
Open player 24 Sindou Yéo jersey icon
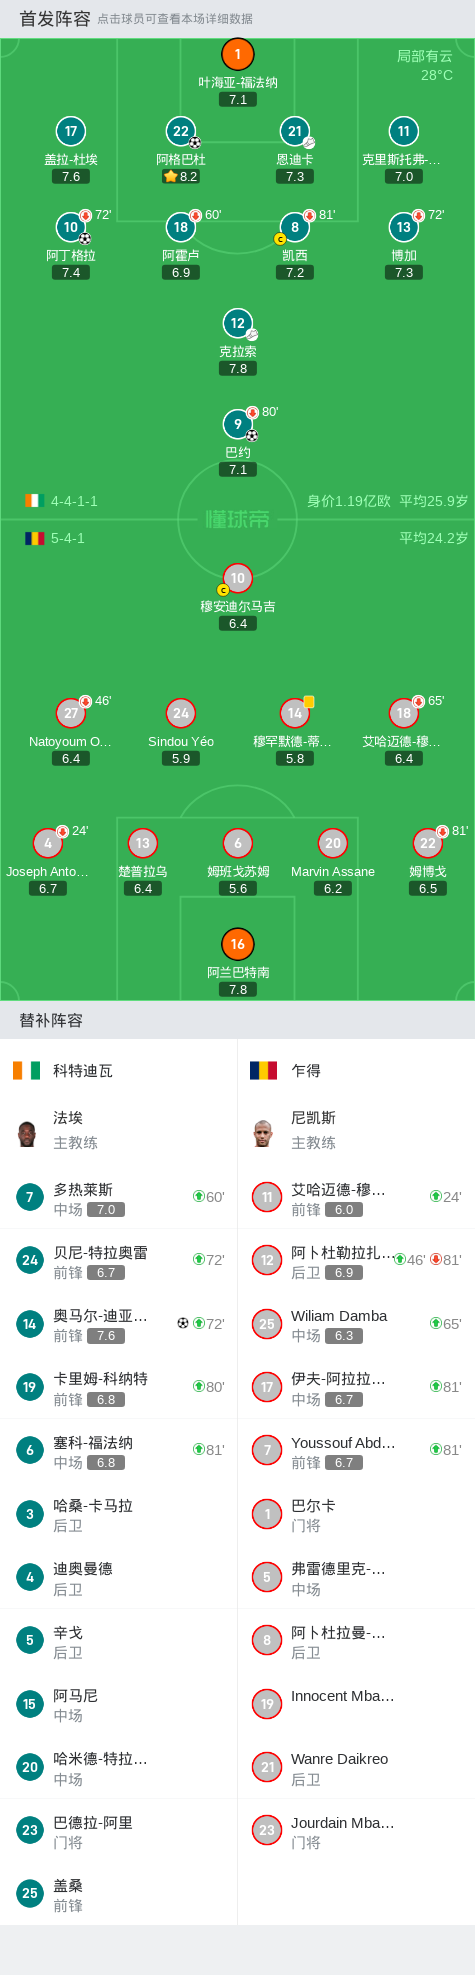[181, 713]
